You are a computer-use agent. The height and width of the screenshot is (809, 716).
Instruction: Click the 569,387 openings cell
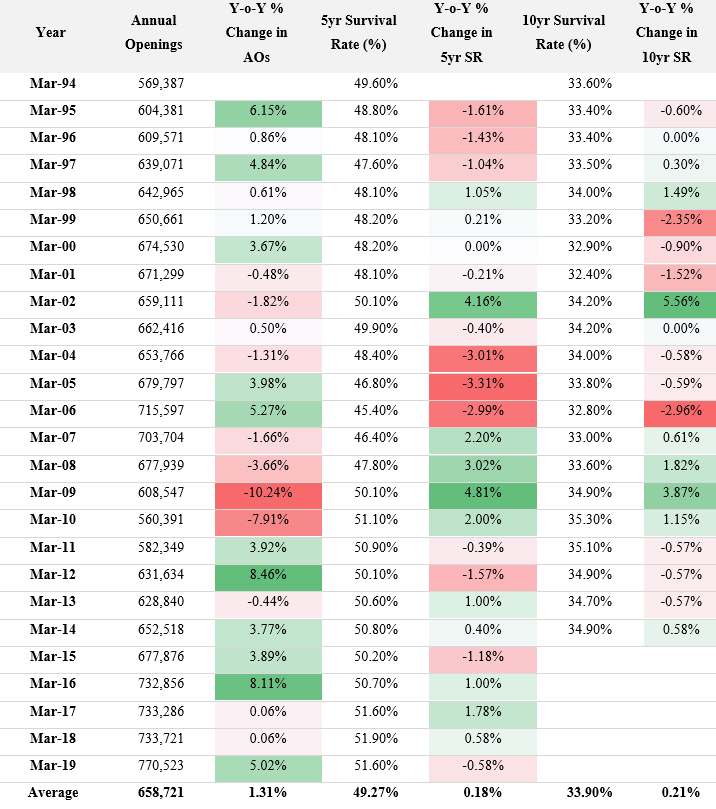(160, 85)
